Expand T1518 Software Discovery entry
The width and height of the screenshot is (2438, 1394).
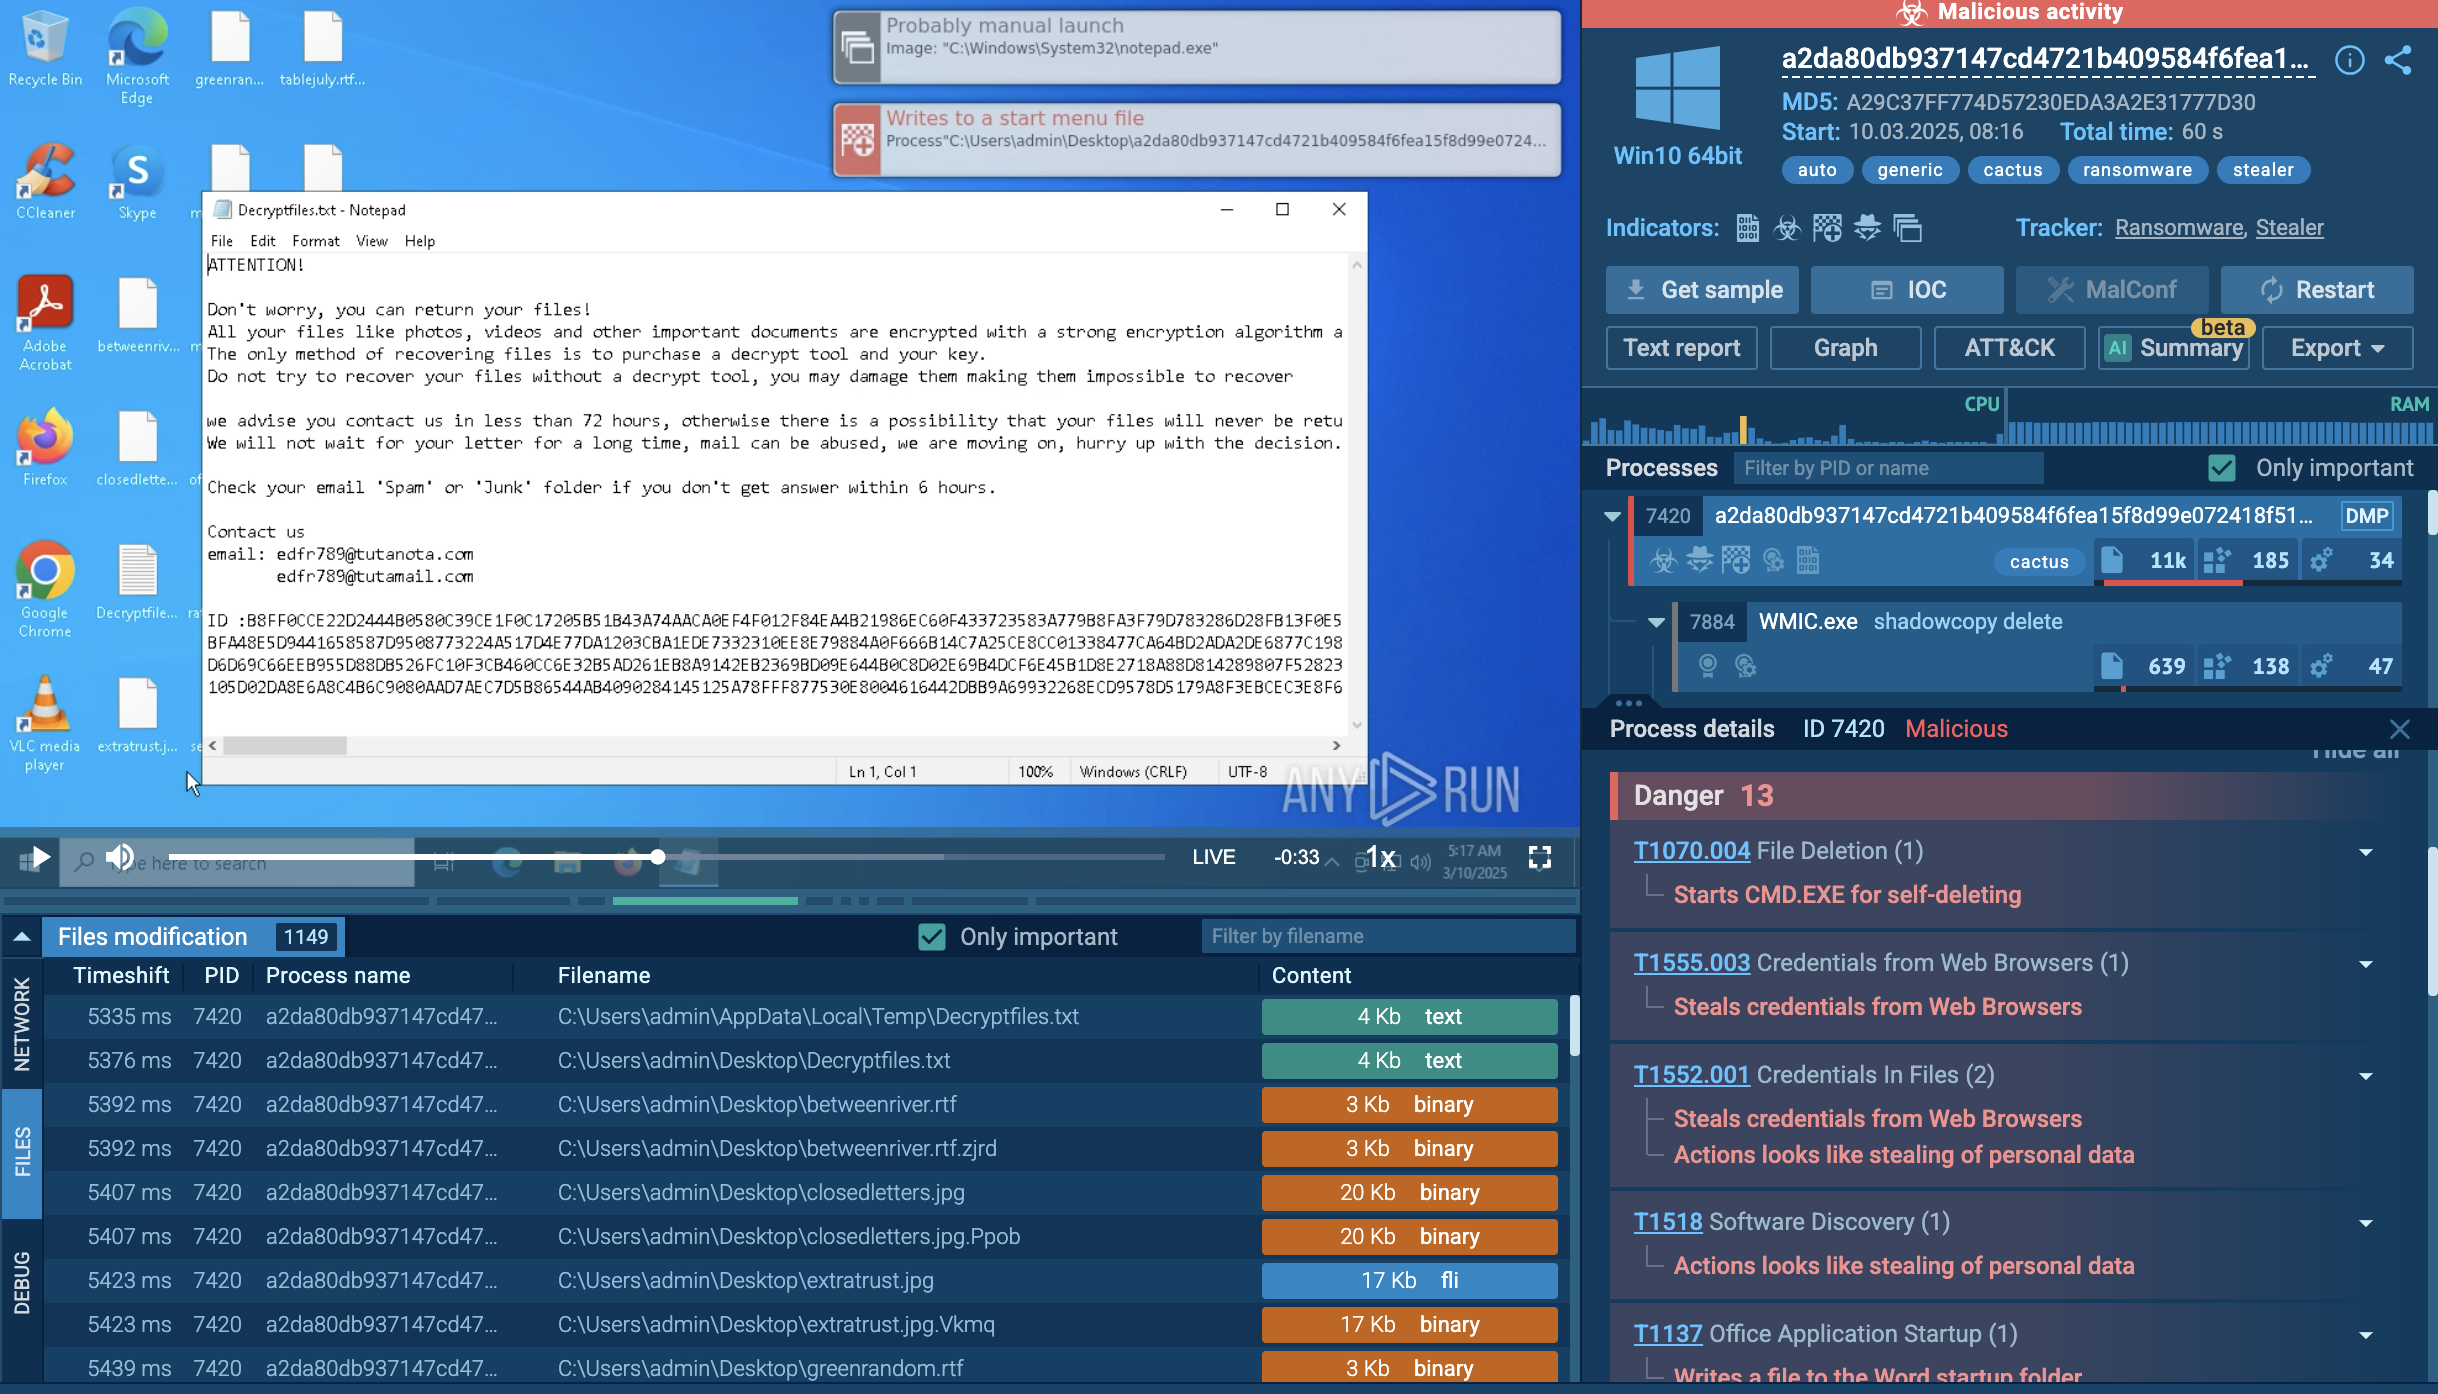pyautogui.click(x=2365, y=1223)
